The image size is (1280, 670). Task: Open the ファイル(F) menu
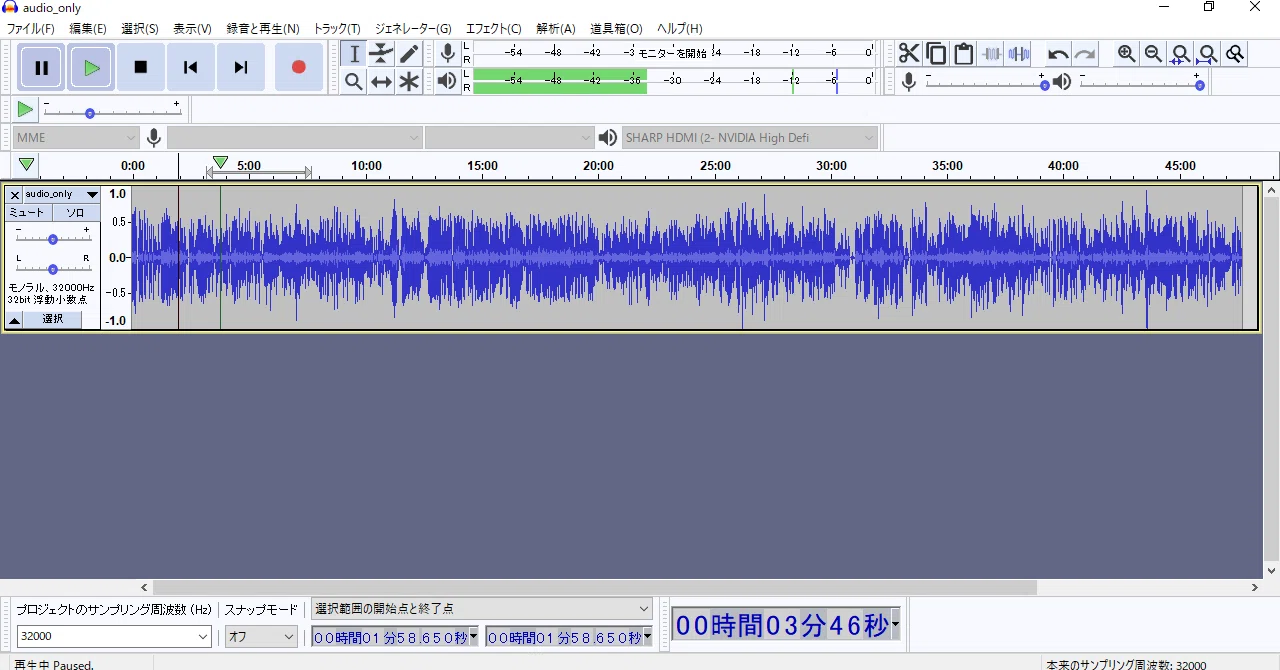[x=31, y=29]
